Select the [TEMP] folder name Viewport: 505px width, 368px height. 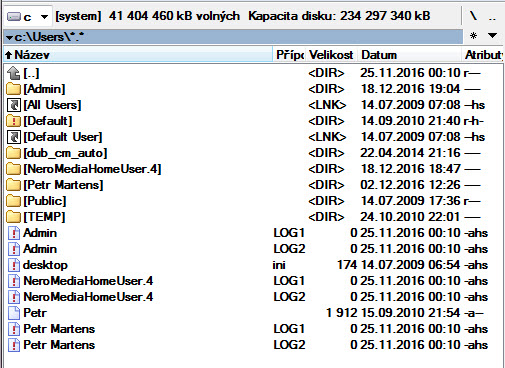(x=44, y=217)
